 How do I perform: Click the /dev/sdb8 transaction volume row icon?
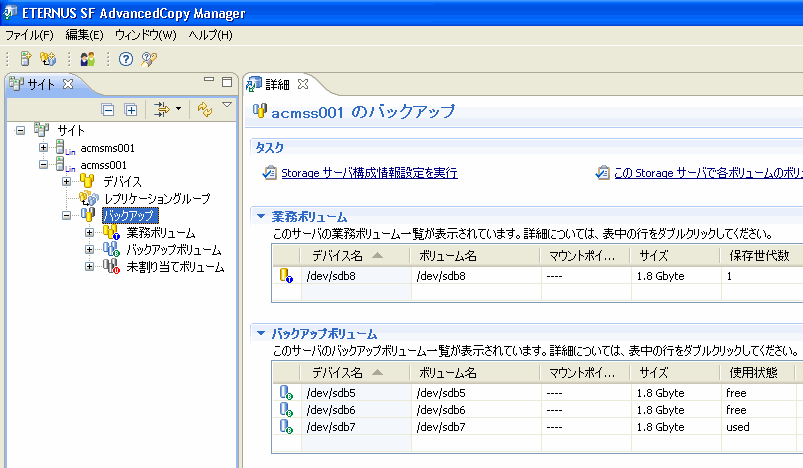[x=286, y=275]
